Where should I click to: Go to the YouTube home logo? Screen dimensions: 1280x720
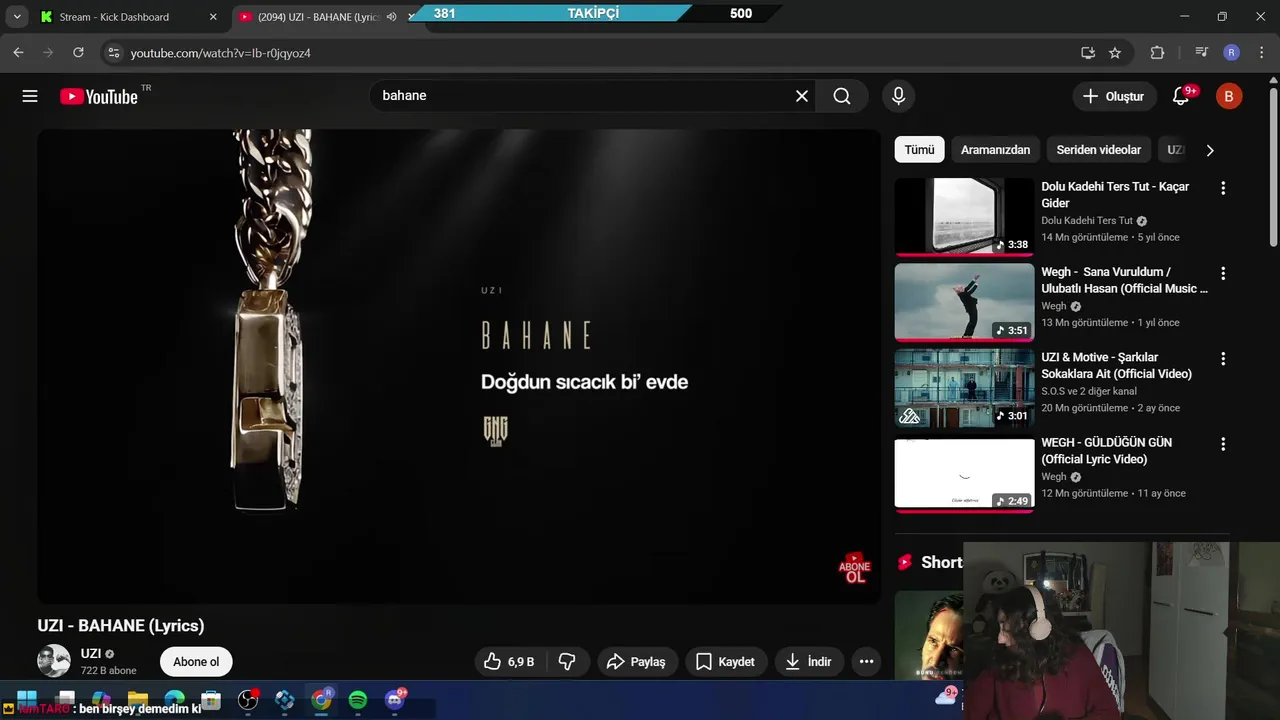[98, 96]
